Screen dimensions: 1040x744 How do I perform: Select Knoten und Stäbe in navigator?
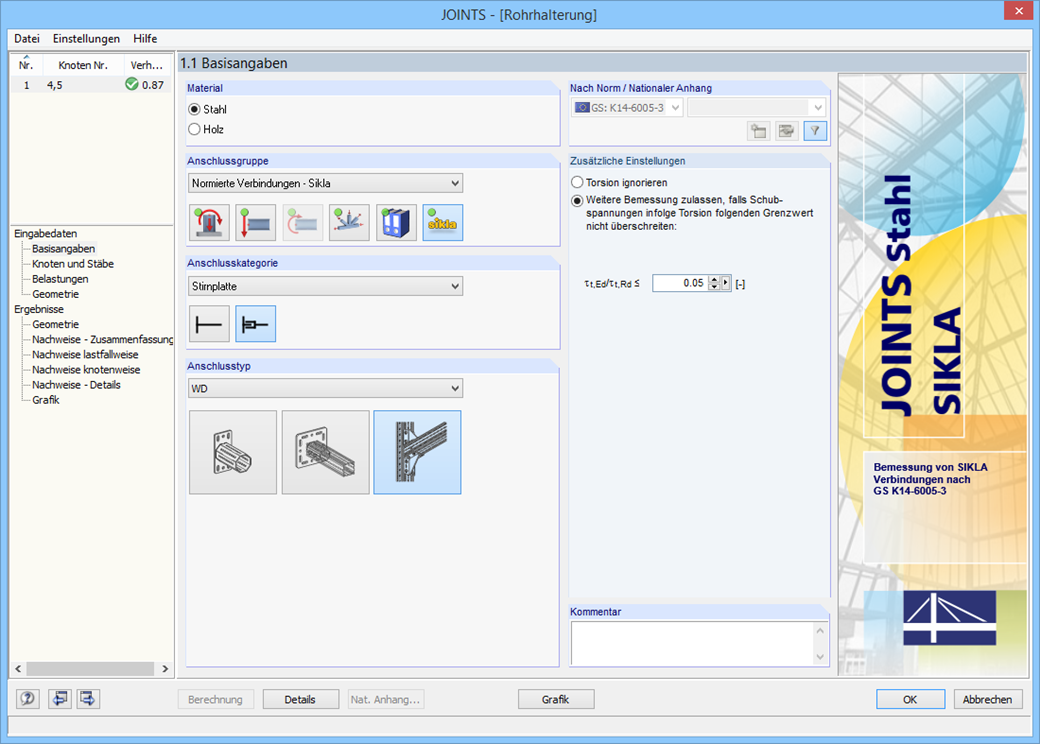point(73,264)
